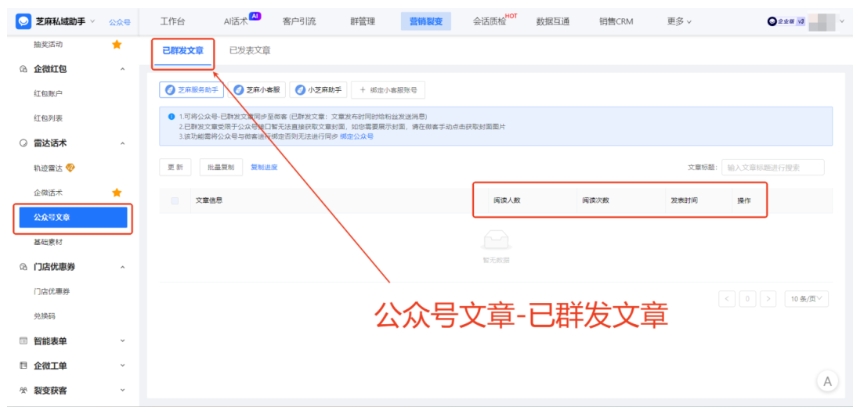Click the article title search field
Image resolution: width=864 pixels, height=414 pixels.
(773, 168)
